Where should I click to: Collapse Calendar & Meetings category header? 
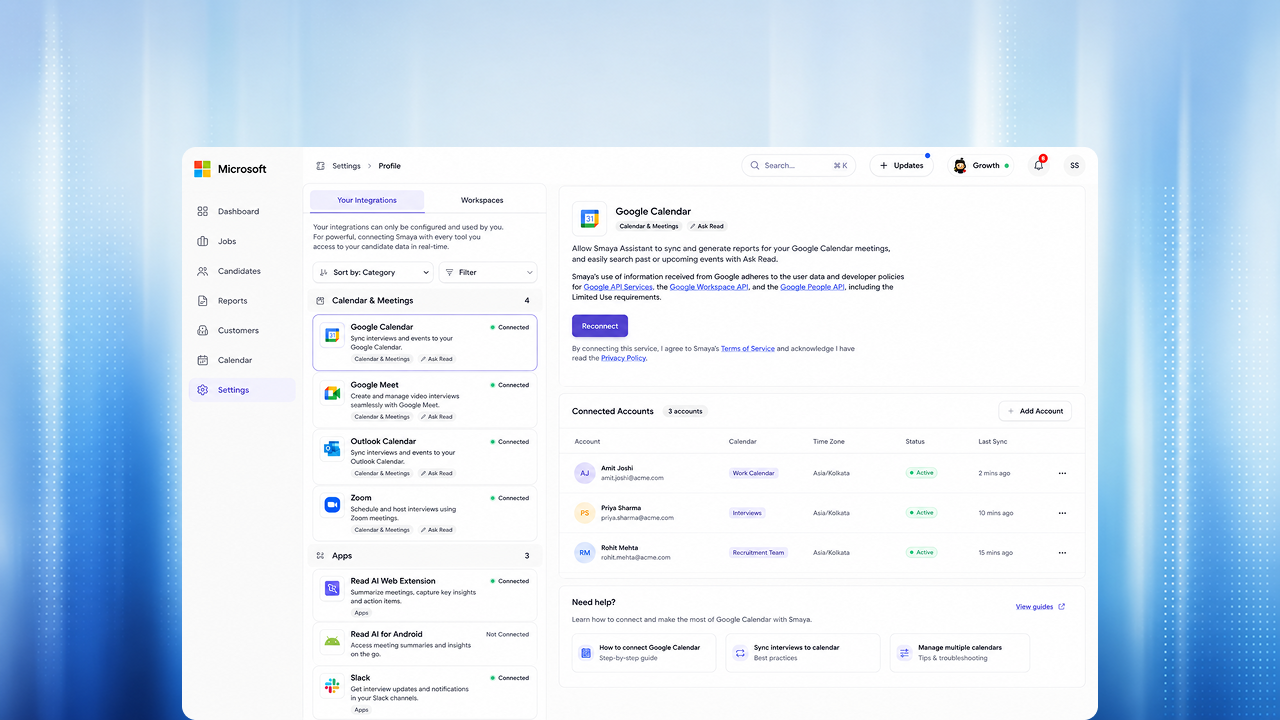pyautogui.click(x=425, y=300)
